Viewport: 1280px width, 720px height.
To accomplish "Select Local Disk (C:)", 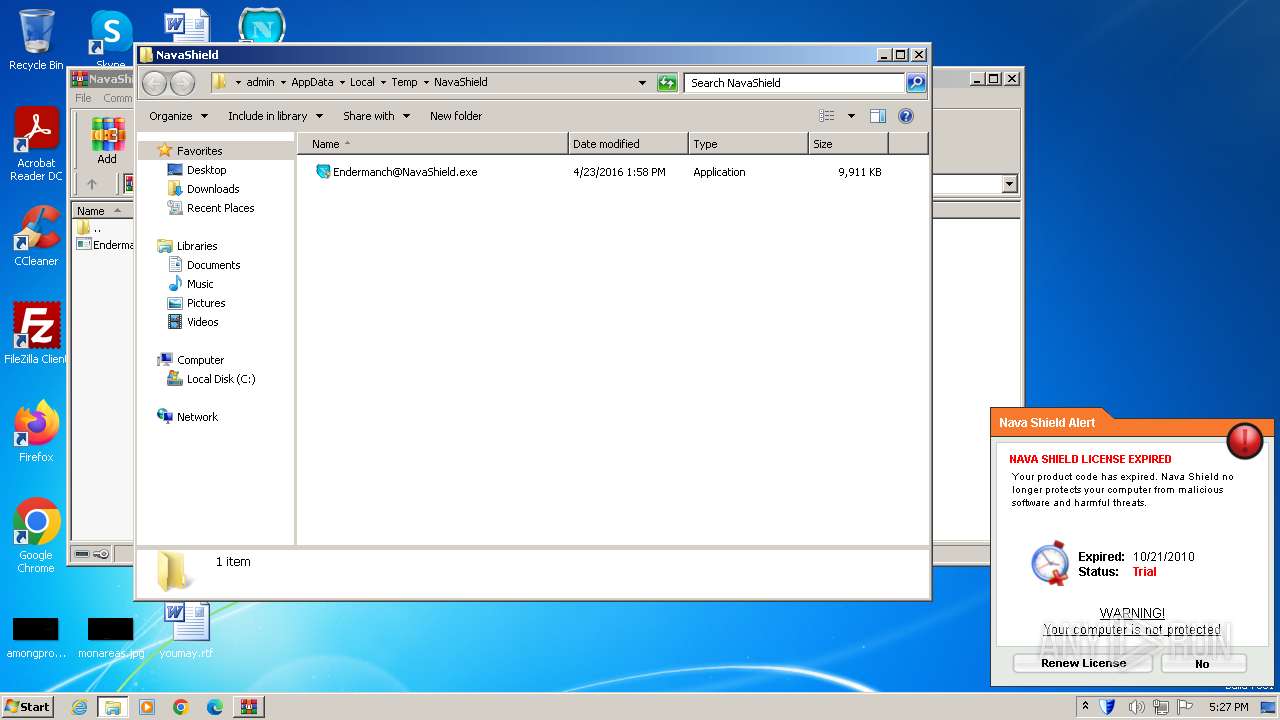I will point(221,379).
